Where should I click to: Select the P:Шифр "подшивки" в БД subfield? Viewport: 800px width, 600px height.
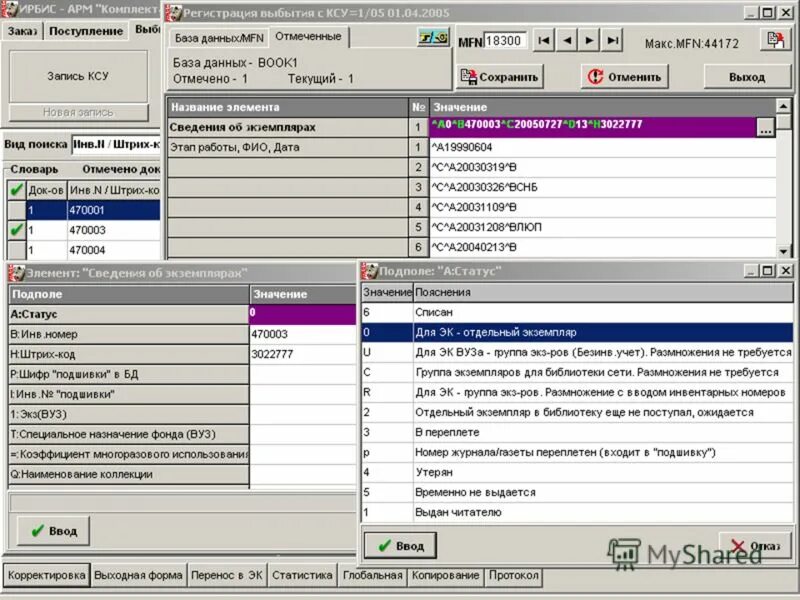pos(129,374)
